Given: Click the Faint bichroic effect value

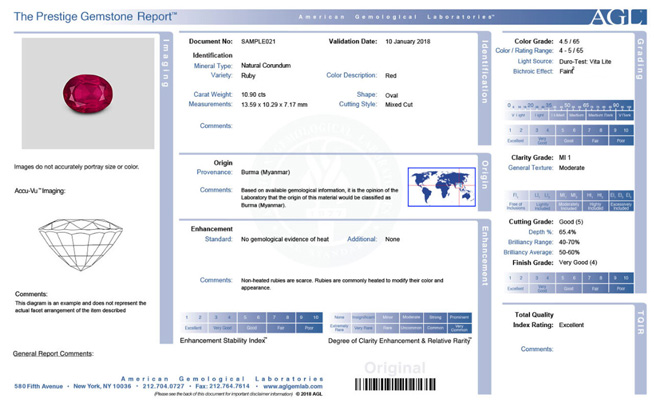Looking at the screenshot, I should (x=566, y=71).
